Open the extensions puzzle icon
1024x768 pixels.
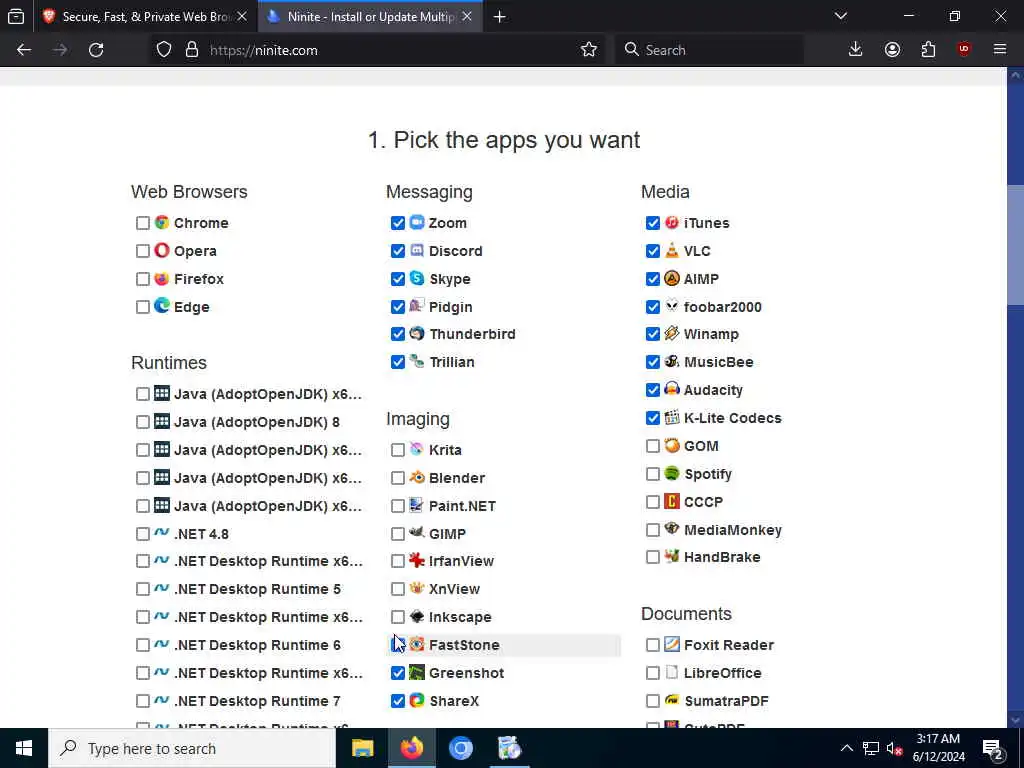tap(928, 50)
